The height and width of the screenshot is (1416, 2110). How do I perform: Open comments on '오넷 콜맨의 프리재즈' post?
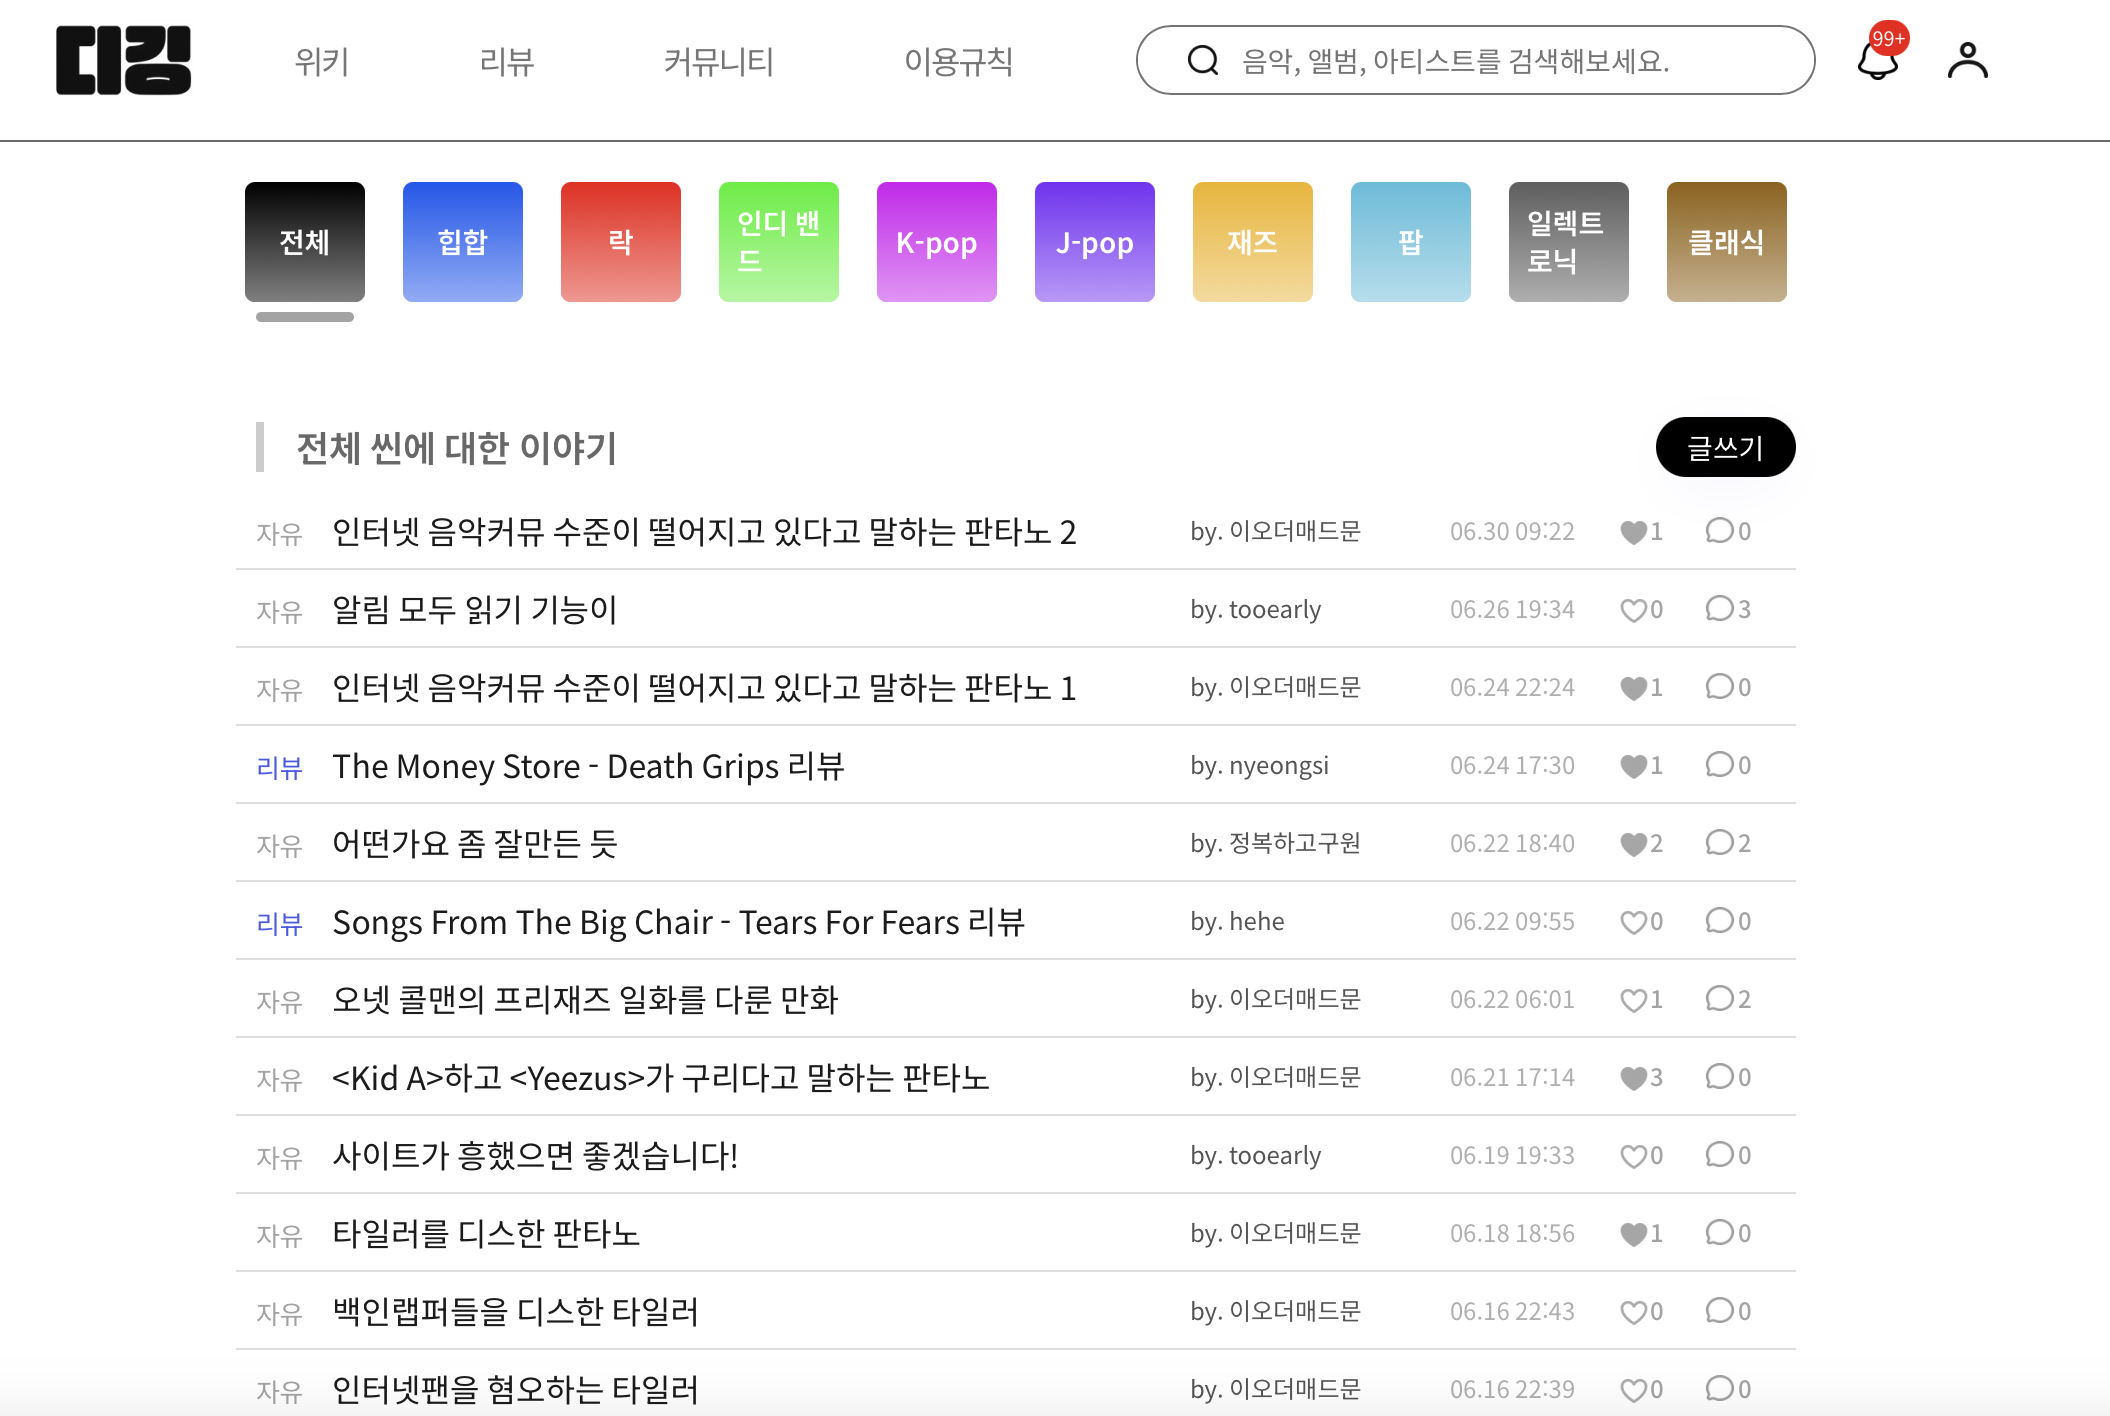click(x=1719, y=998)
